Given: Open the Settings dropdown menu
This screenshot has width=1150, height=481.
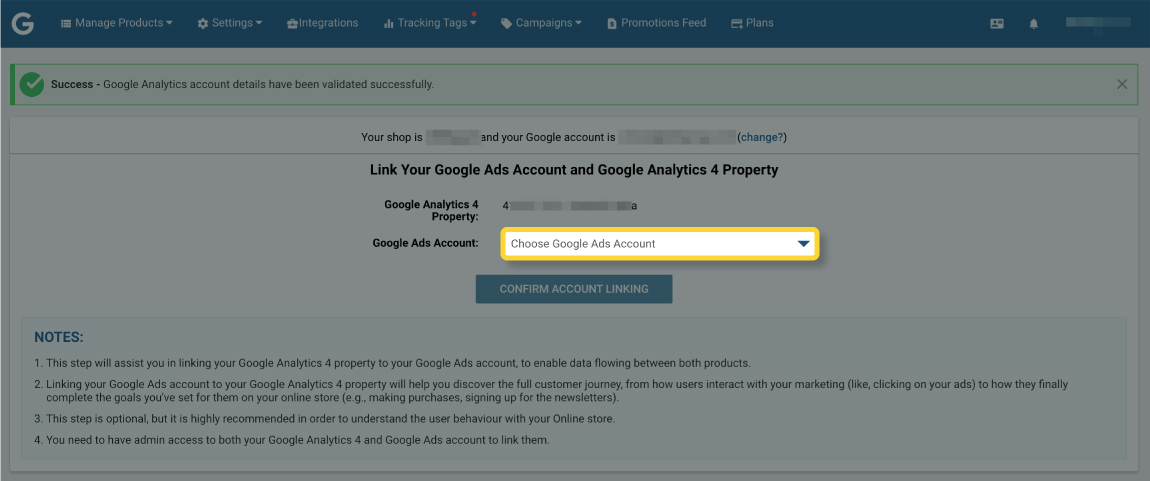Looking at the screenshot, I should (230, 23).
